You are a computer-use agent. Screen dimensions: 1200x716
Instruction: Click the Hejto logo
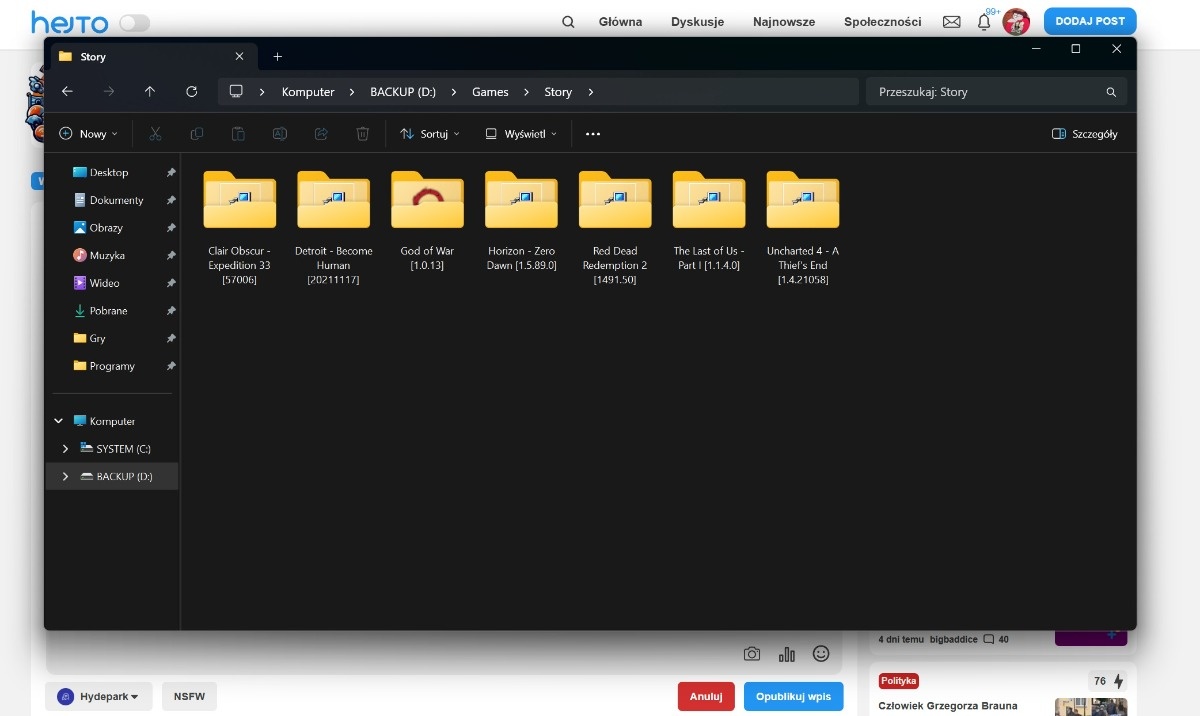pyautogui.click(x=70, y=22)
